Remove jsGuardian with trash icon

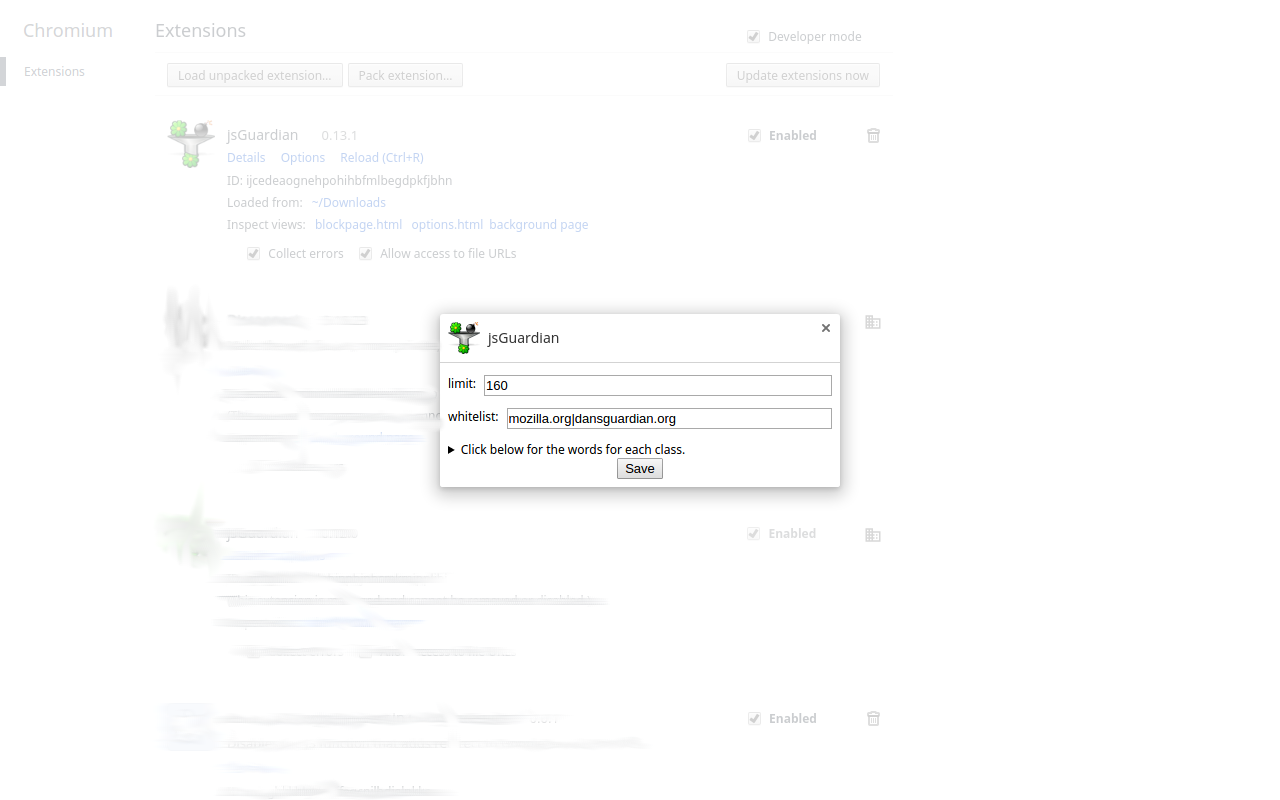pyautogui.click(x=873, y=135)
